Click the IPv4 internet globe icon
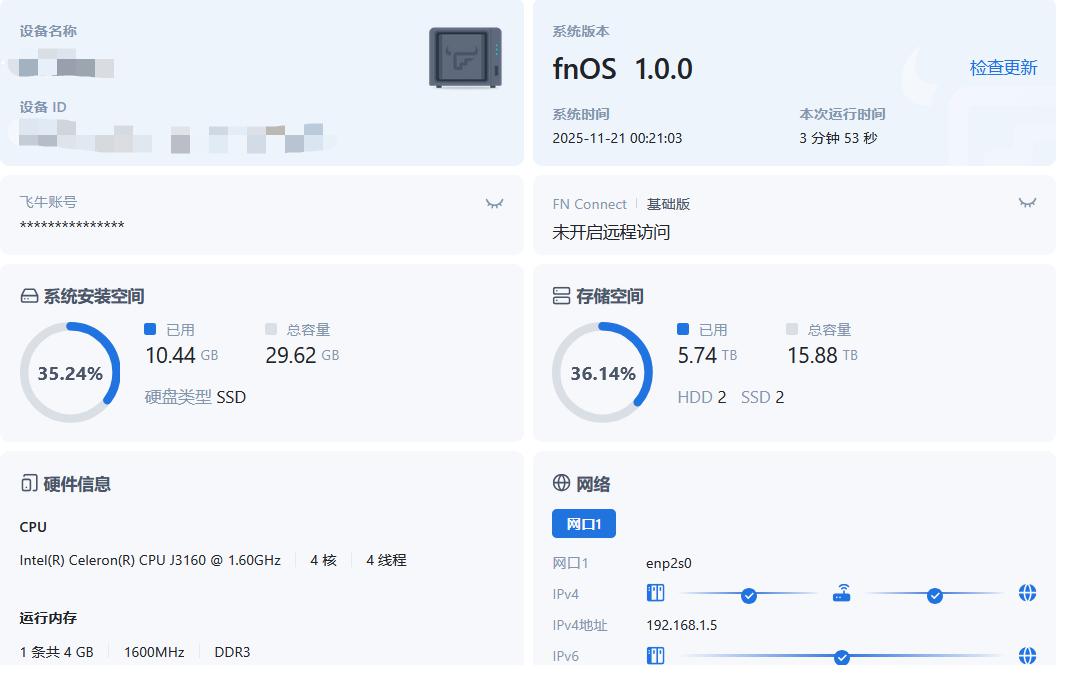 (x=1027, y=594)
